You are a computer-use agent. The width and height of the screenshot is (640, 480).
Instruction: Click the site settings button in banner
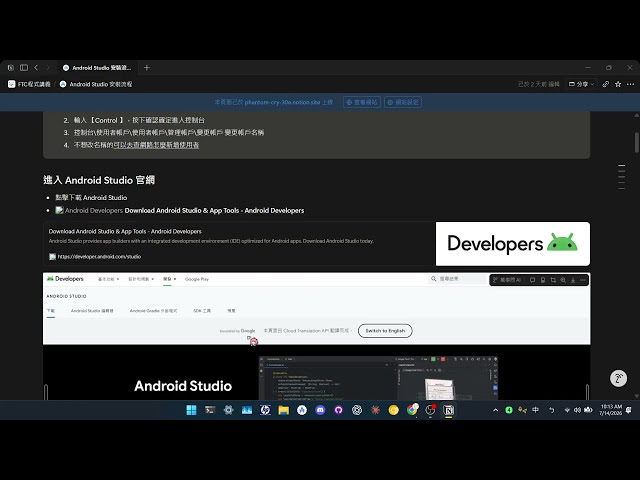pyautogui.click(x=403, y=102)
